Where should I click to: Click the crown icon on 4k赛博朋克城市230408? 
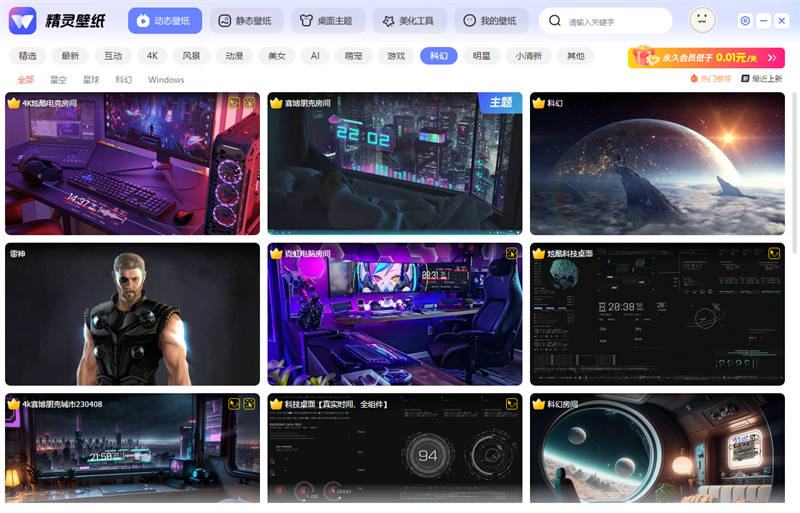tap(14, 404)
